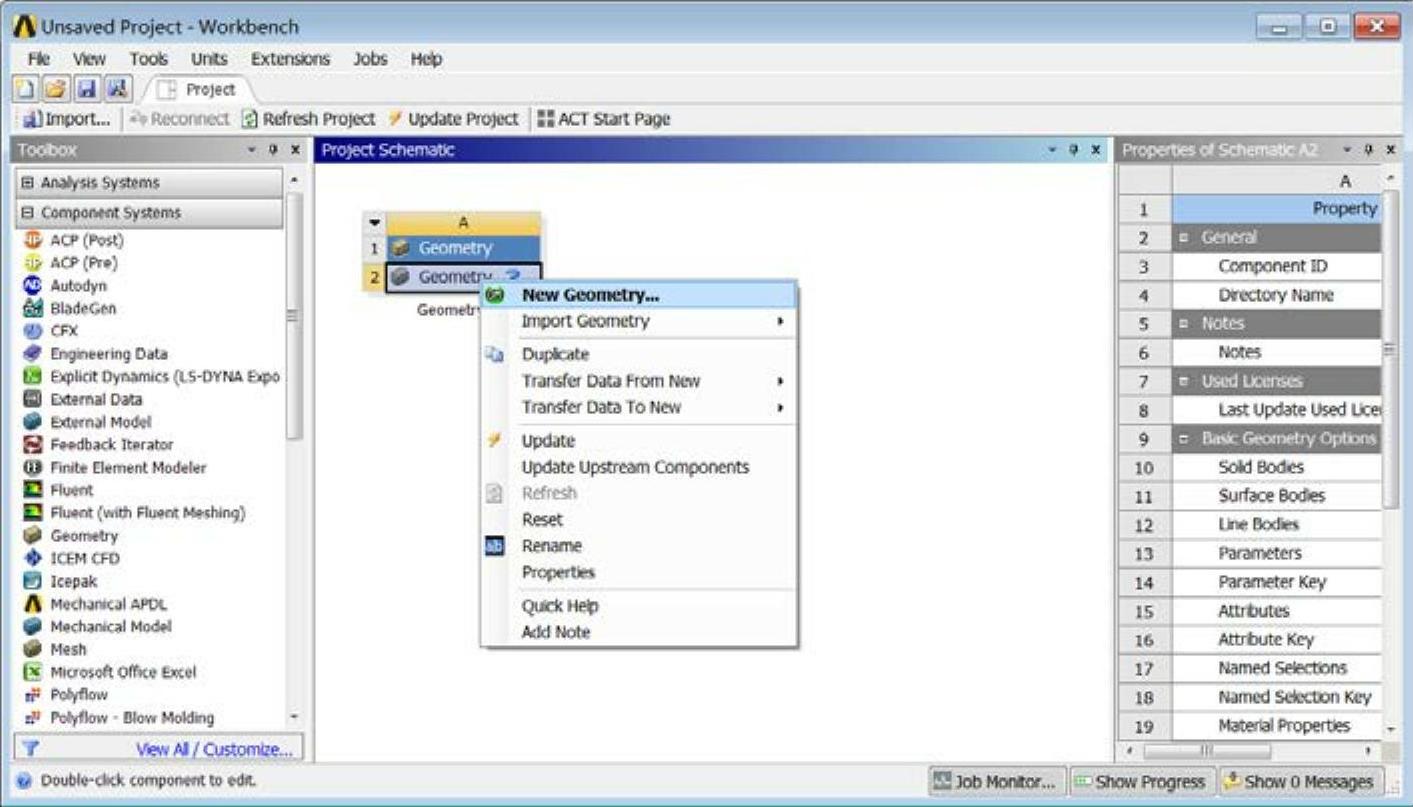Pin the Project Schematic pane
Viewport: 1413px width, 807px height.
pos(1074,150)
